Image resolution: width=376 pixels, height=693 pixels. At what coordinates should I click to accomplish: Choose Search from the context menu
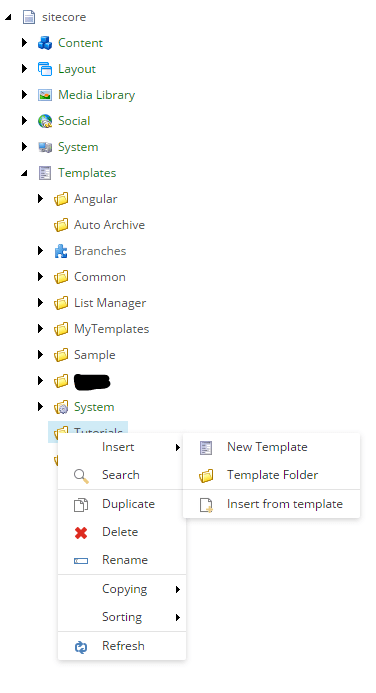click(121, 475)
